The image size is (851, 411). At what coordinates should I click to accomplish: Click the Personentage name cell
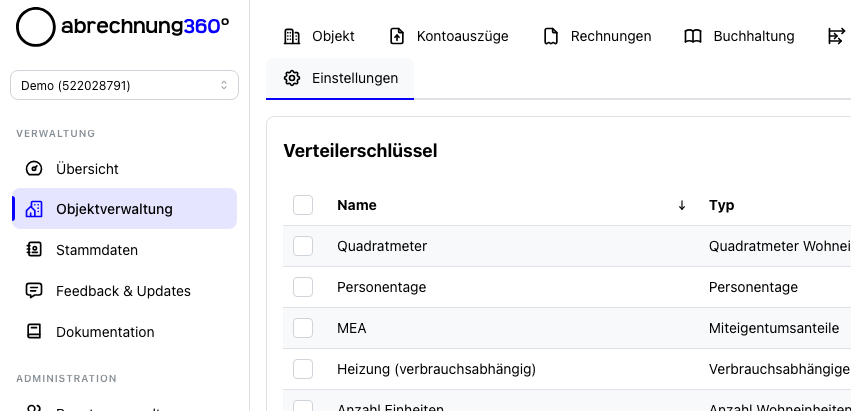click(382, 287)
